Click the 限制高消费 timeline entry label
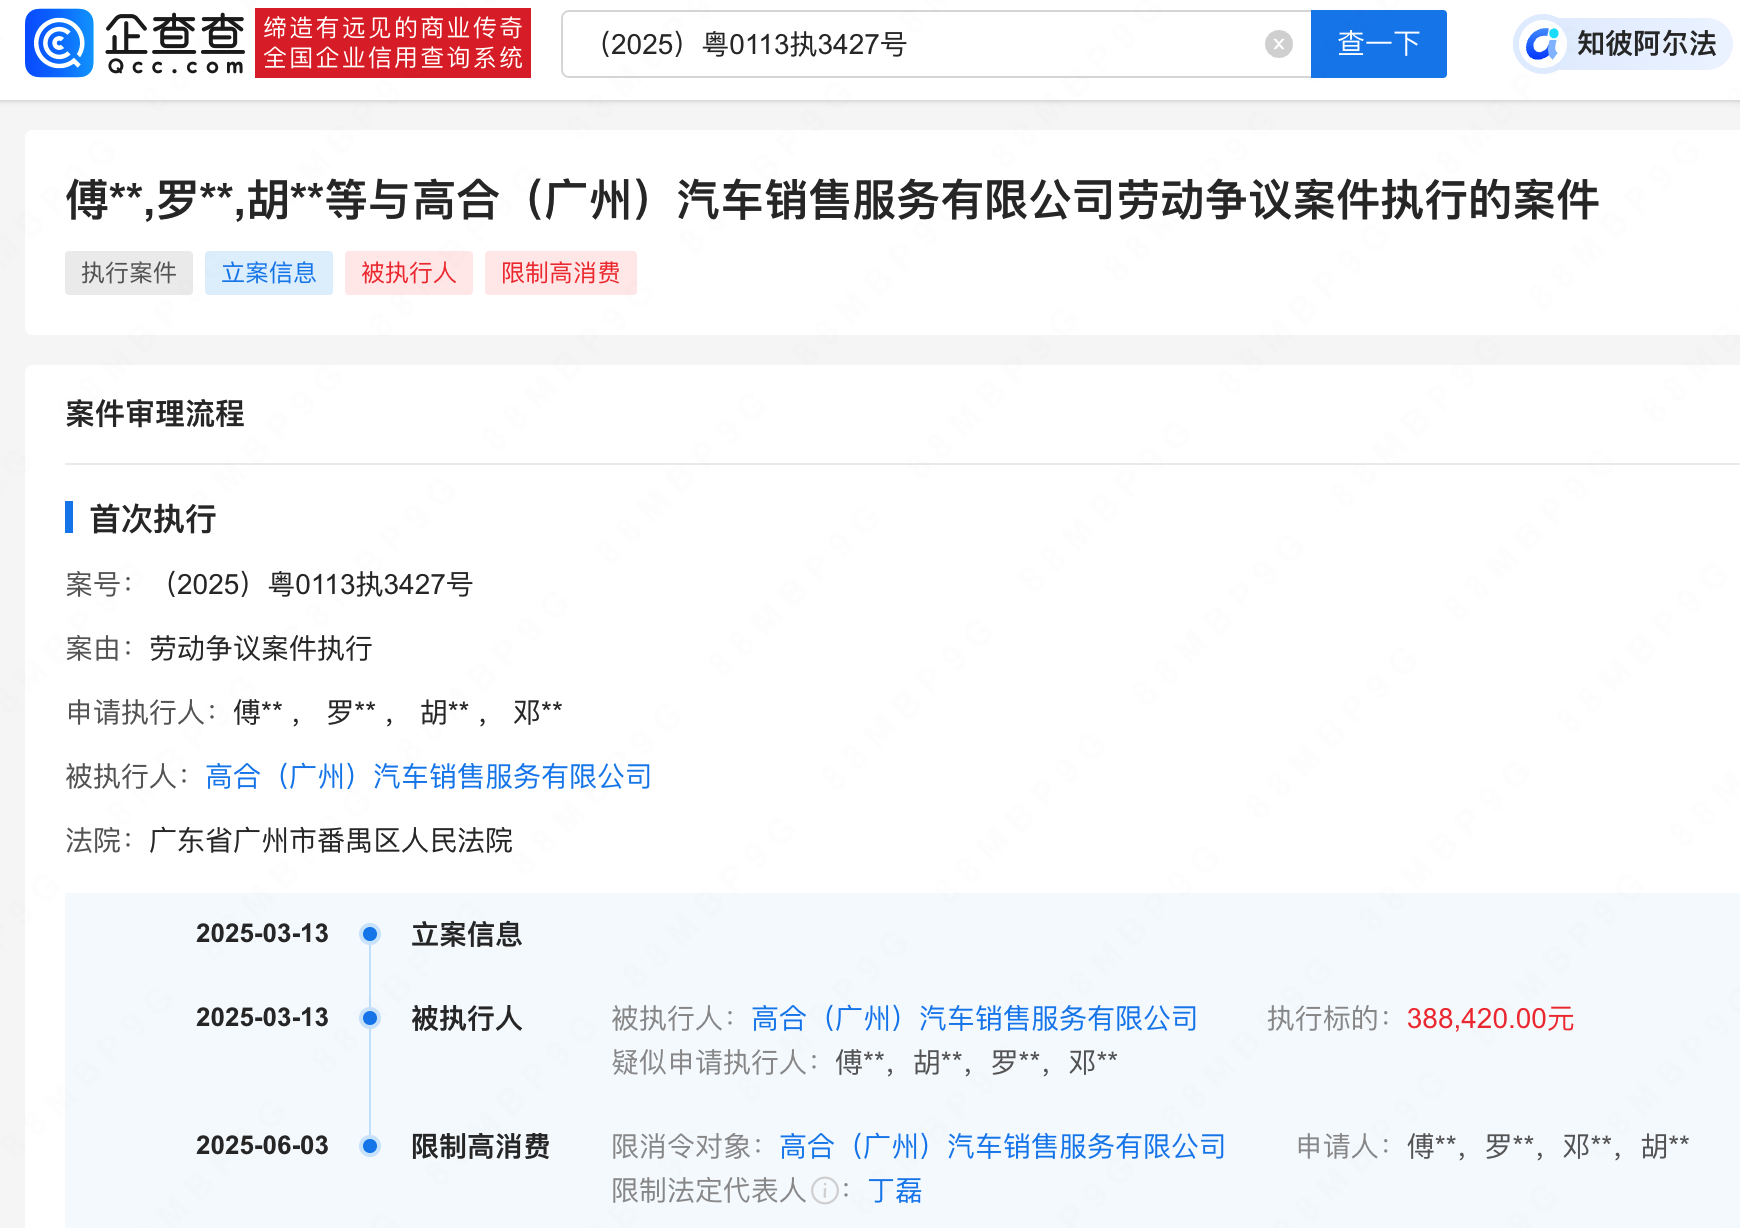This screenshot has width=1740, height=1228. pyautogui.click(x=481, y=1147)
